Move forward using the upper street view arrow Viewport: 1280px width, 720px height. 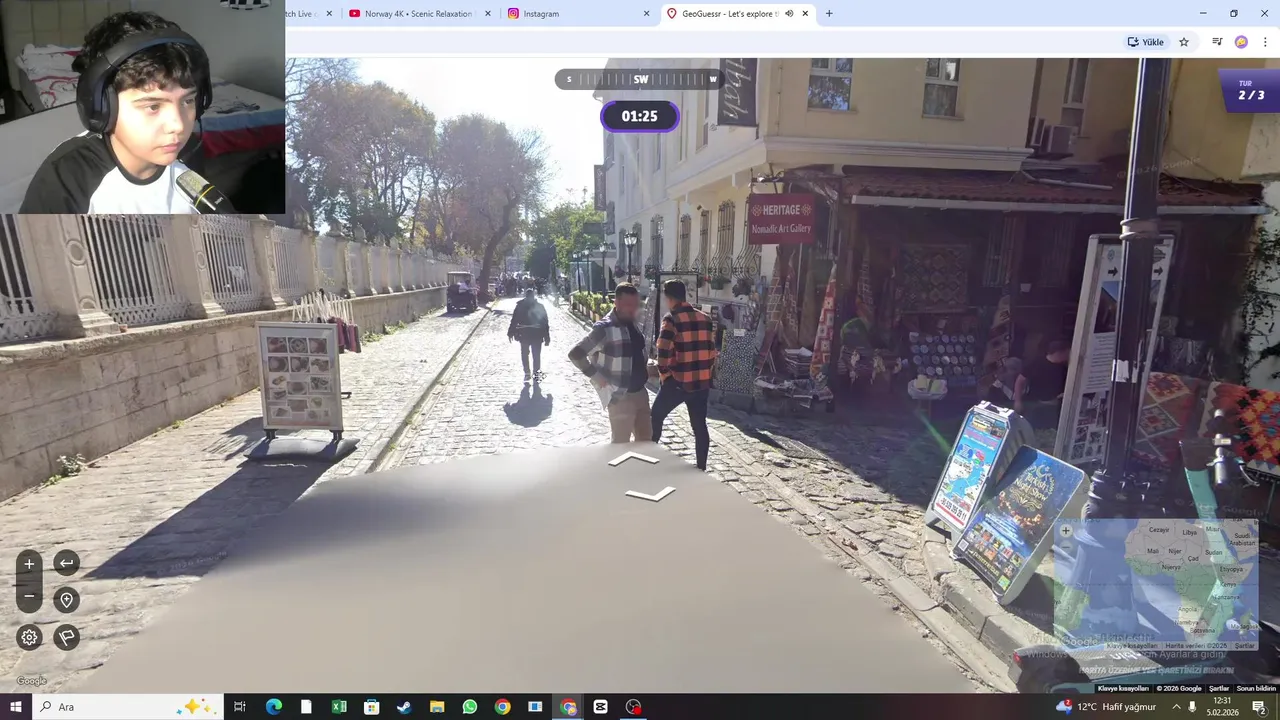634,459
